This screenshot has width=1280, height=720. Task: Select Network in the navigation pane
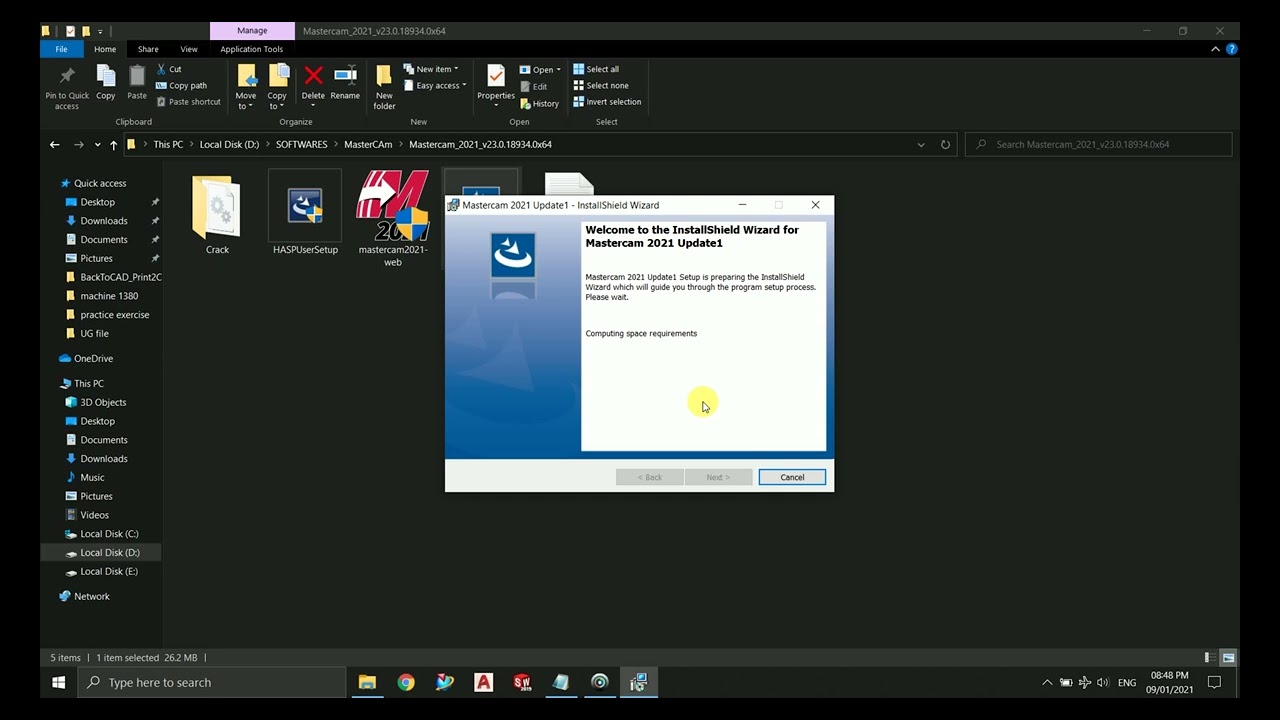coord(92,596)
